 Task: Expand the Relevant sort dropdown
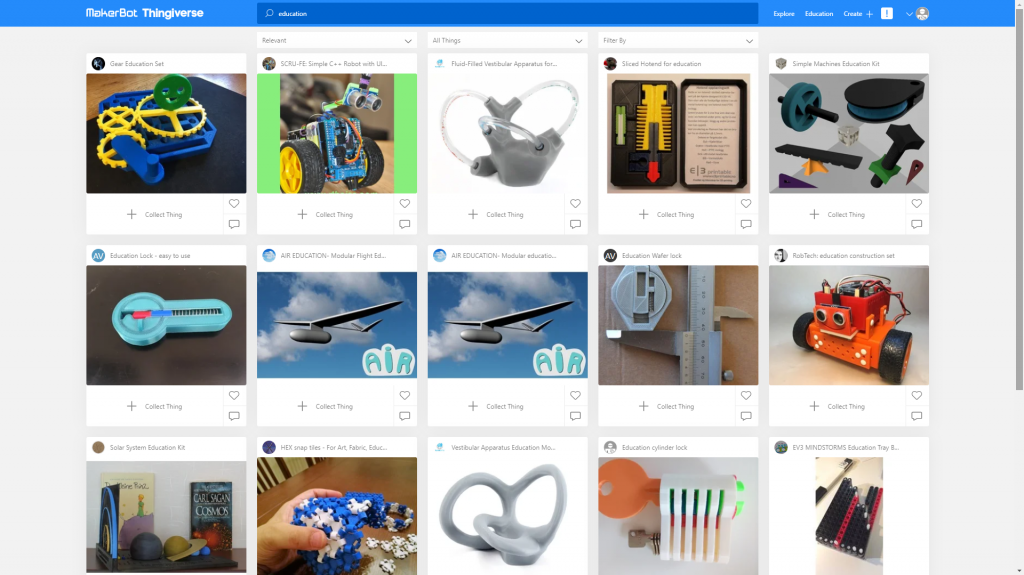point(336,41)
